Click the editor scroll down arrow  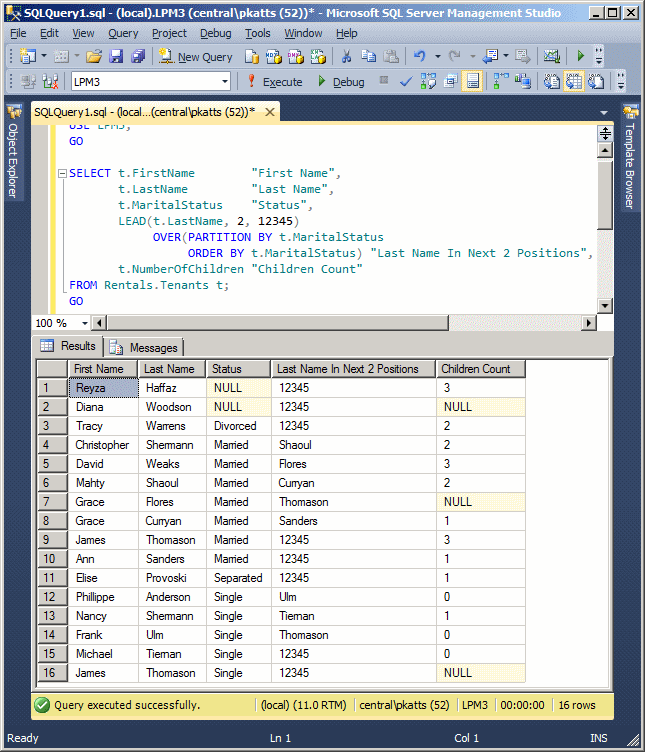[x=605, y=306]
